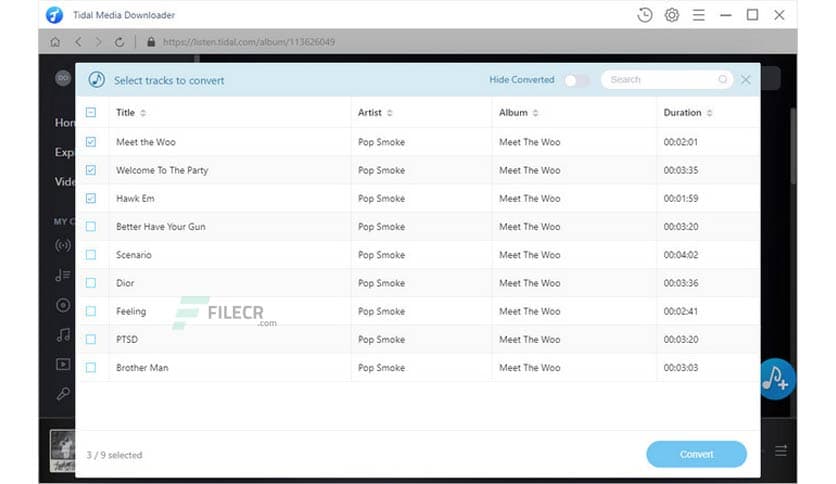This screenshot has width=836, height=484.
Task: Start conversion with the Convert button
Action: 696,454
